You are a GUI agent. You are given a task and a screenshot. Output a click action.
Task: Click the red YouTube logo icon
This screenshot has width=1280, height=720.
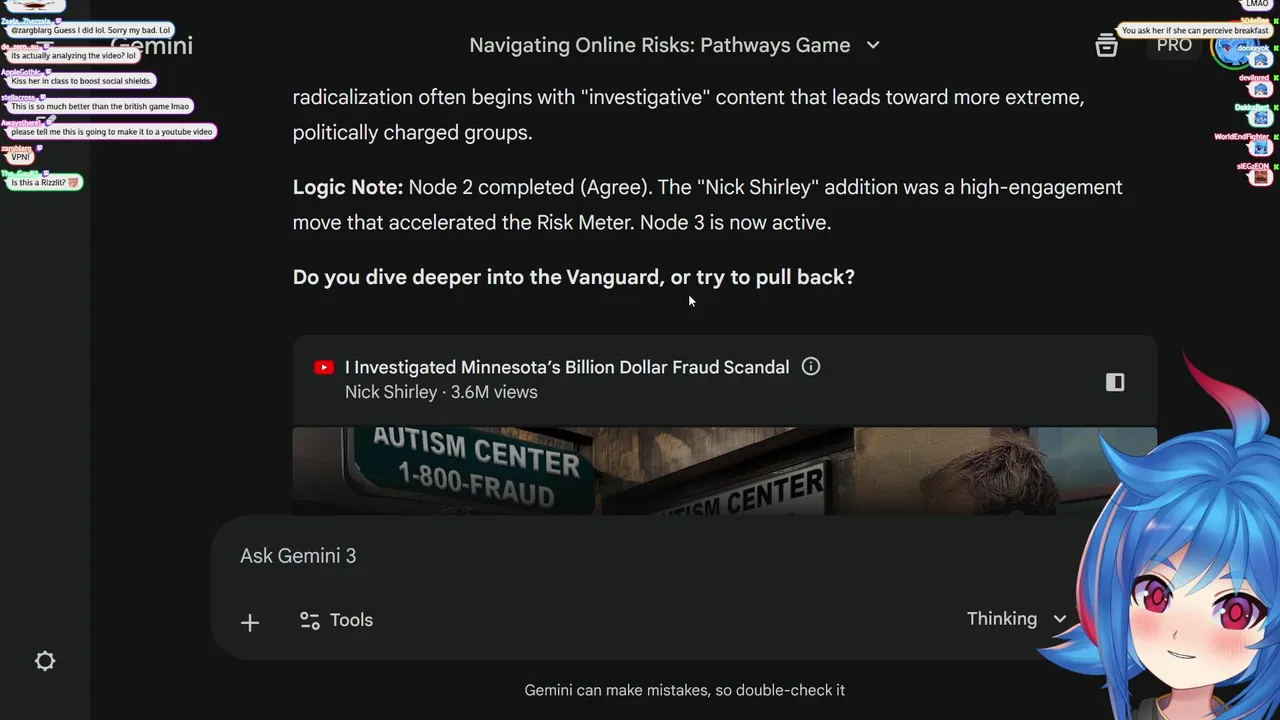tap(324, 367)
